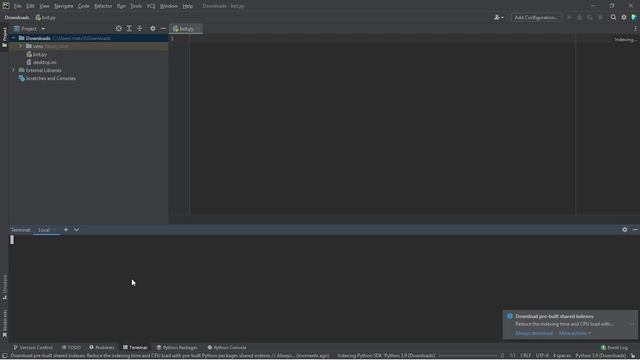Click Always download link in notification

[x=534, y=333]
